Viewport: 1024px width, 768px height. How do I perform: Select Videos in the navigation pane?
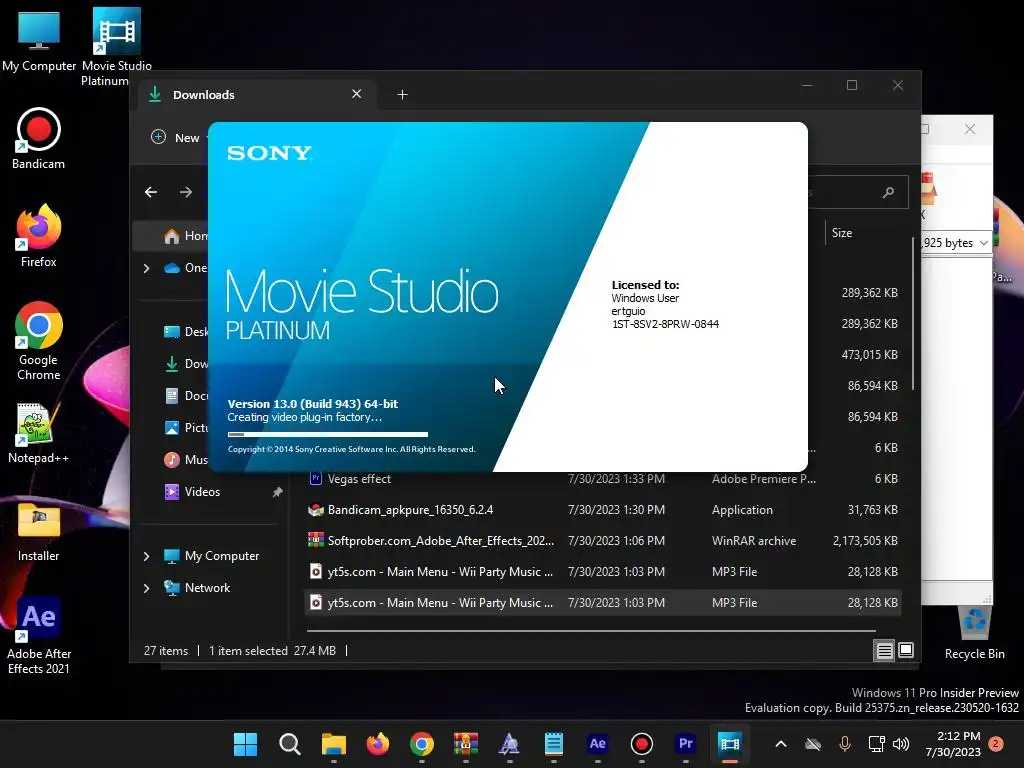(x=202, y=492)
